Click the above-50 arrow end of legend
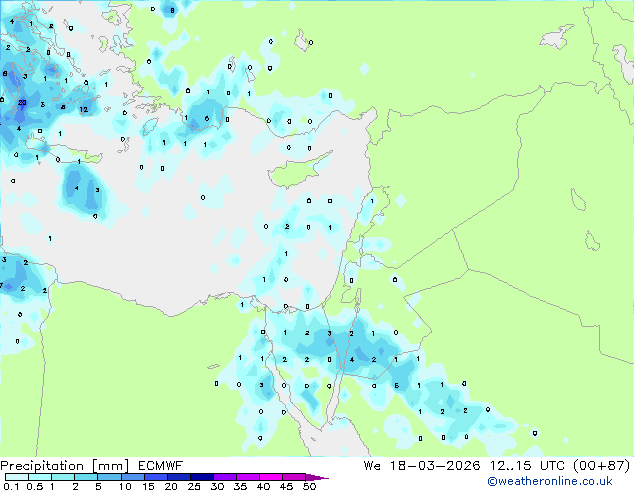Viewport: 634px width, 490px height. click(x=317, y=477)
